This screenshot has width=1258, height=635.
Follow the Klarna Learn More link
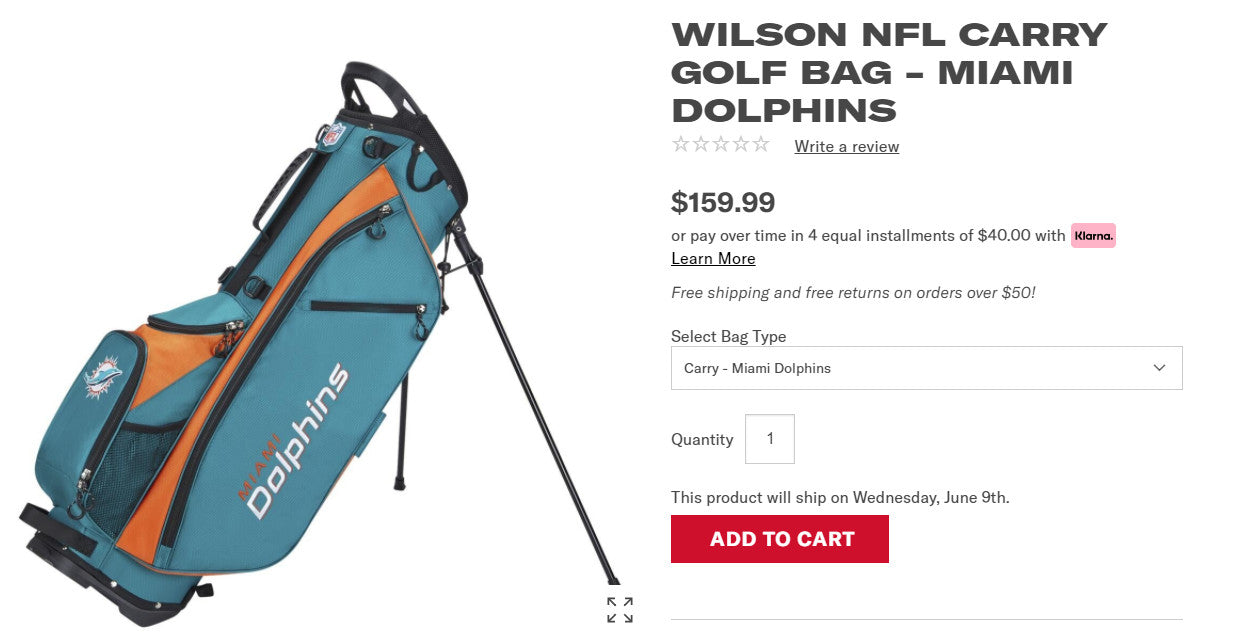713,258
